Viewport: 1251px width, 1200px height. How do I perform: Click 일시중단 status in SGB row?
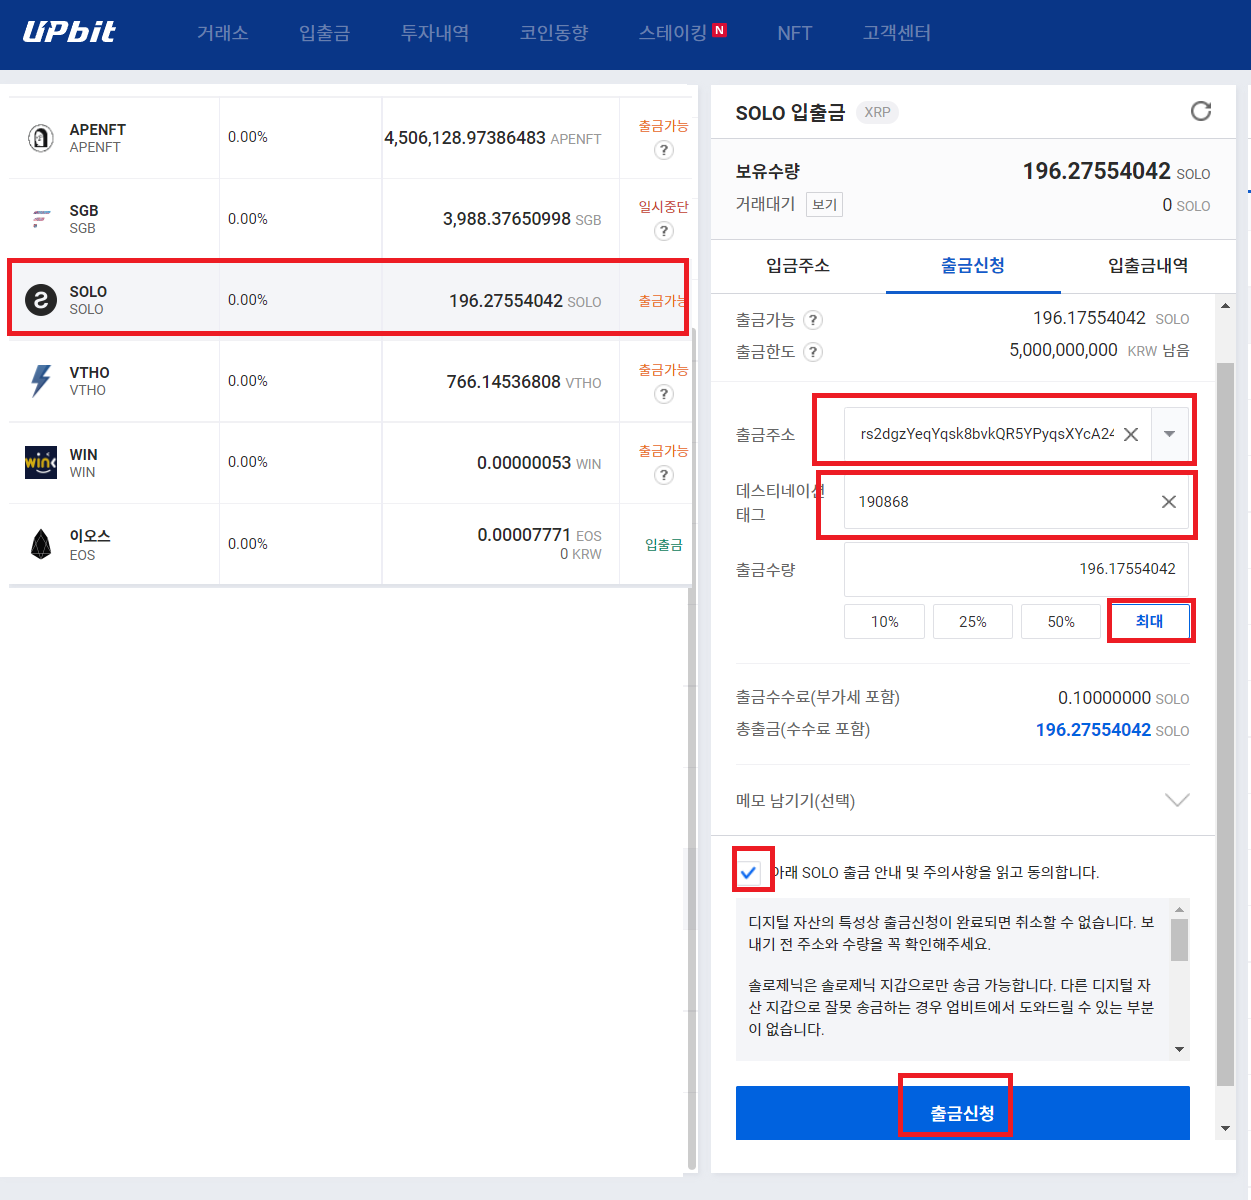point(664,207)
